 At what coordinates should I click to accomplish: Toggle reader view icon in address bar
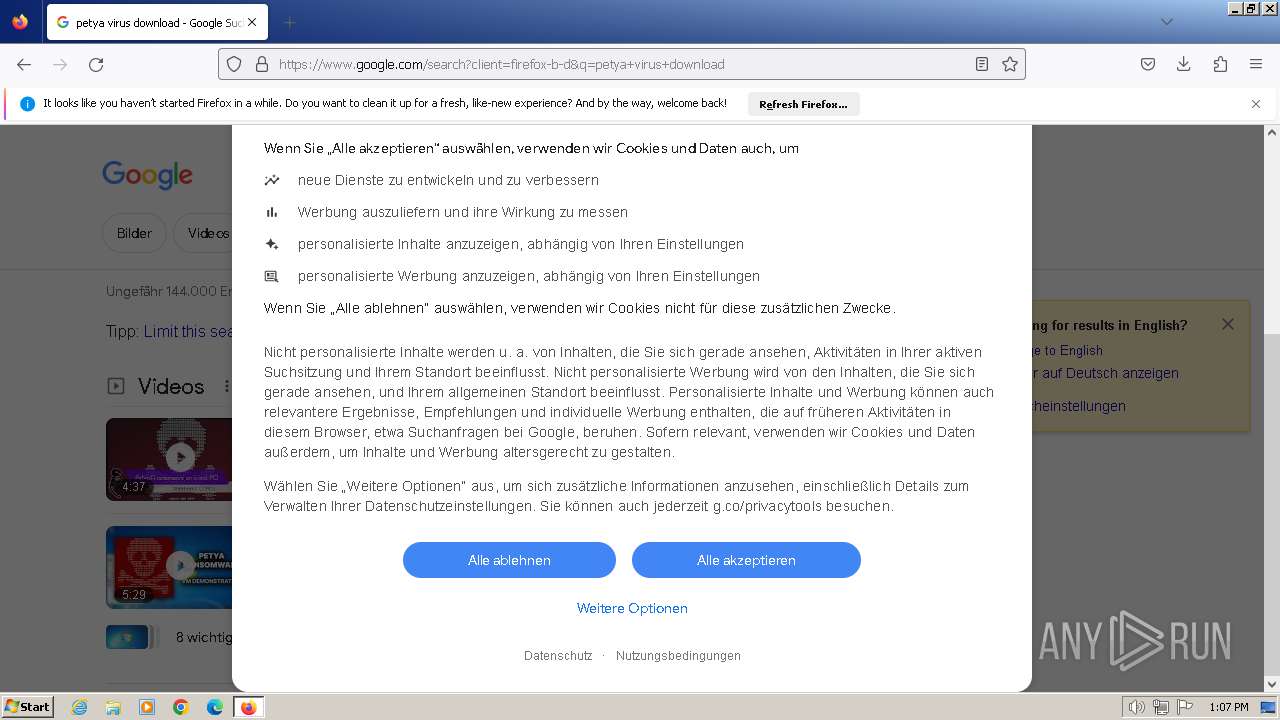click(x=982, y=64)
